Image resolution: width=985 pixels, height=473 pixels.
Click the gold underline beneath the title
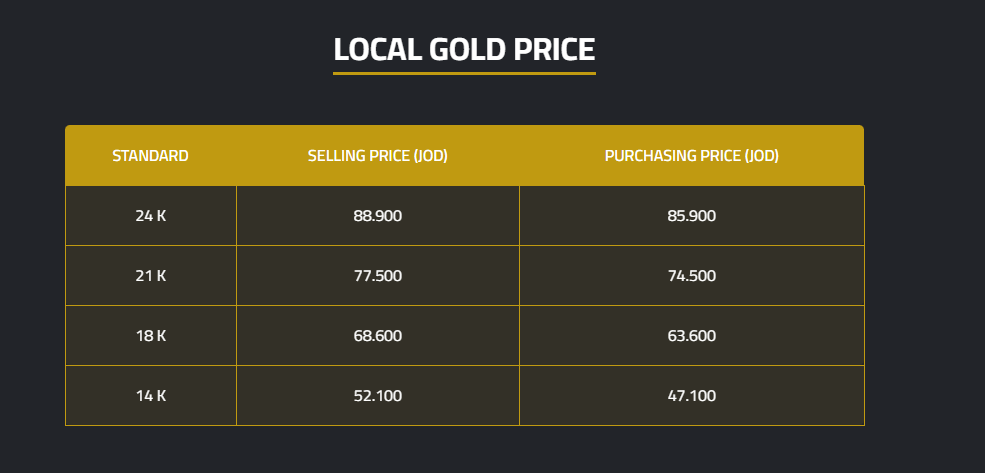[464, 73]
